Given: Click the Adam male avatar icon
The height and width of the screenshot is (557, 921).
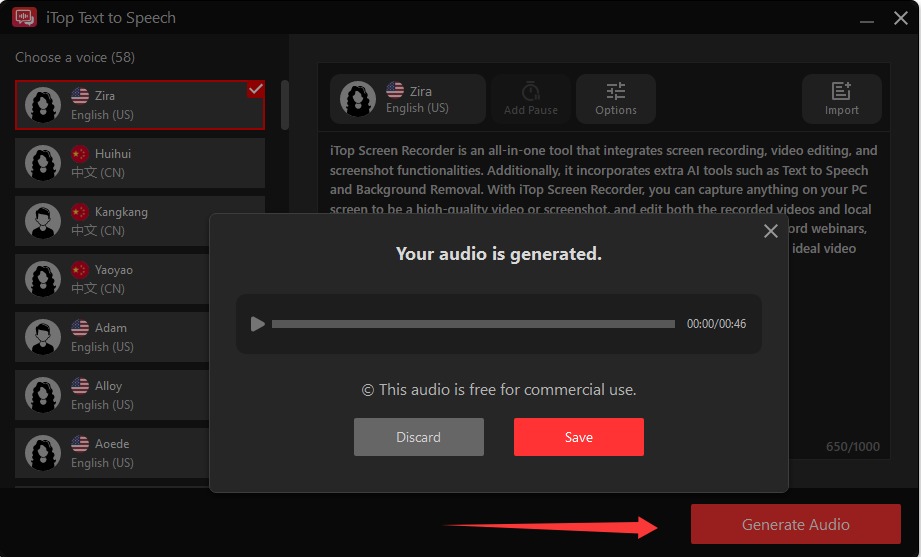Looking at the screenshot, I should pyautogui.click(x=43, y=337).
